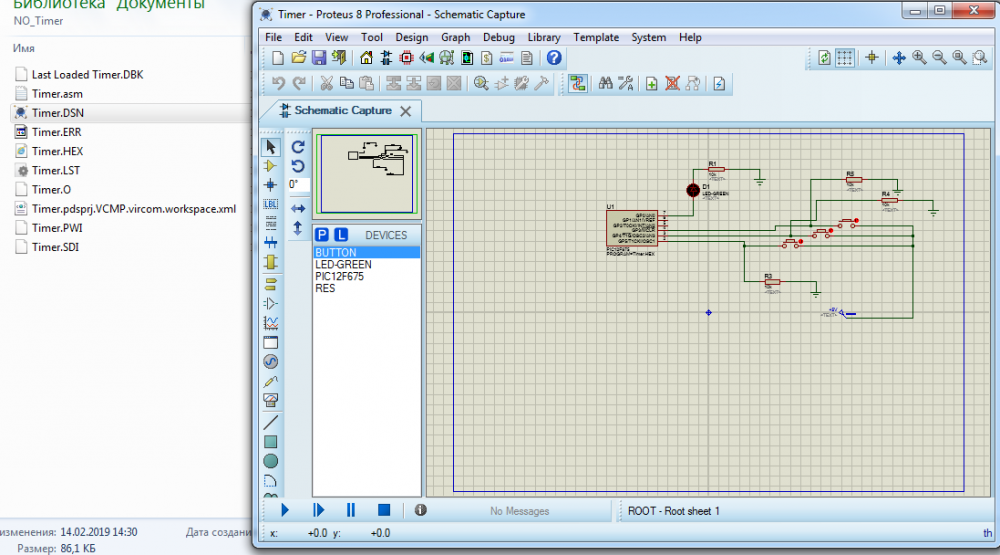Open the Proteus help question-mark icon
Viewport: 1000px width, 555px height.
(x=554, y=58)
